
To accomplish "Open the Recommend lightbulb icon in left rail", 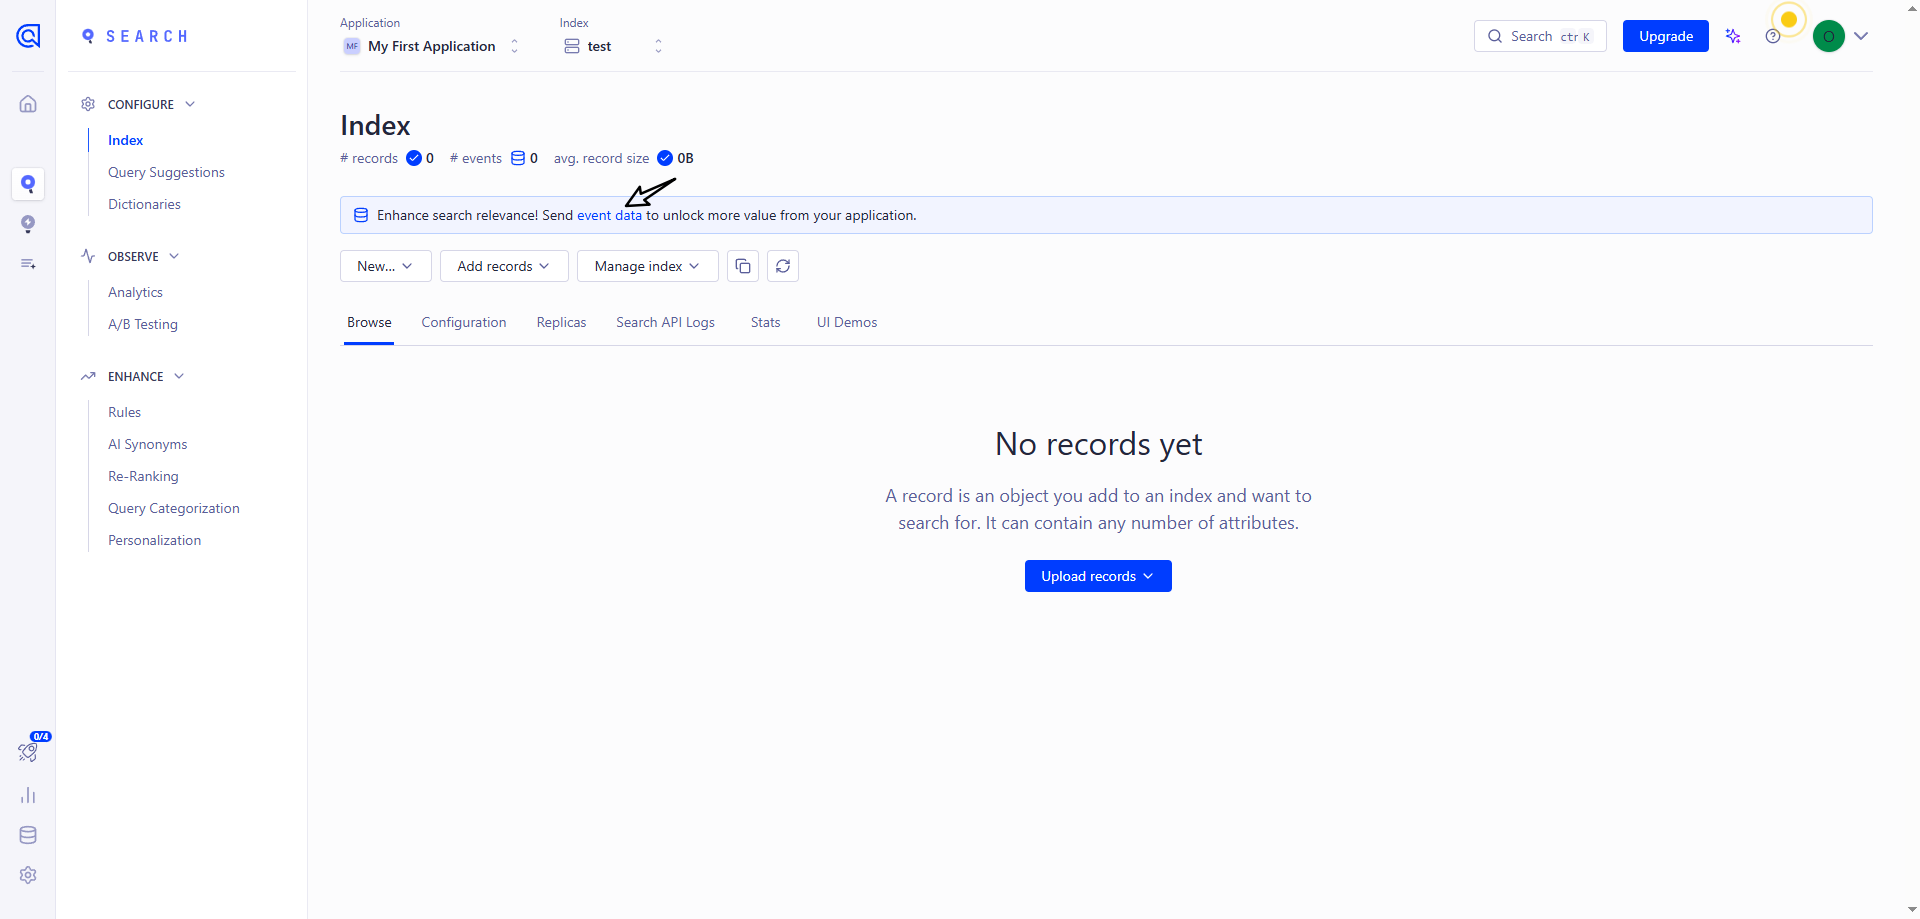I will click(28, 224).
